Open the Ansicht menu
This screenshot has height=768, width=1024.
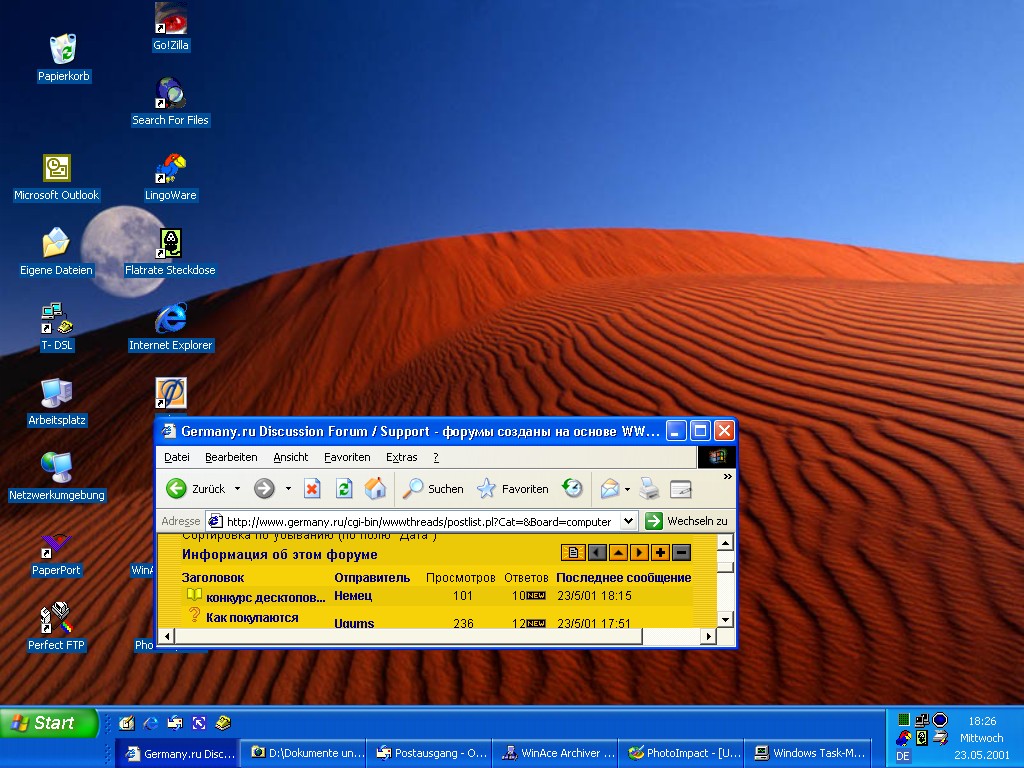(x=291, y=457)
